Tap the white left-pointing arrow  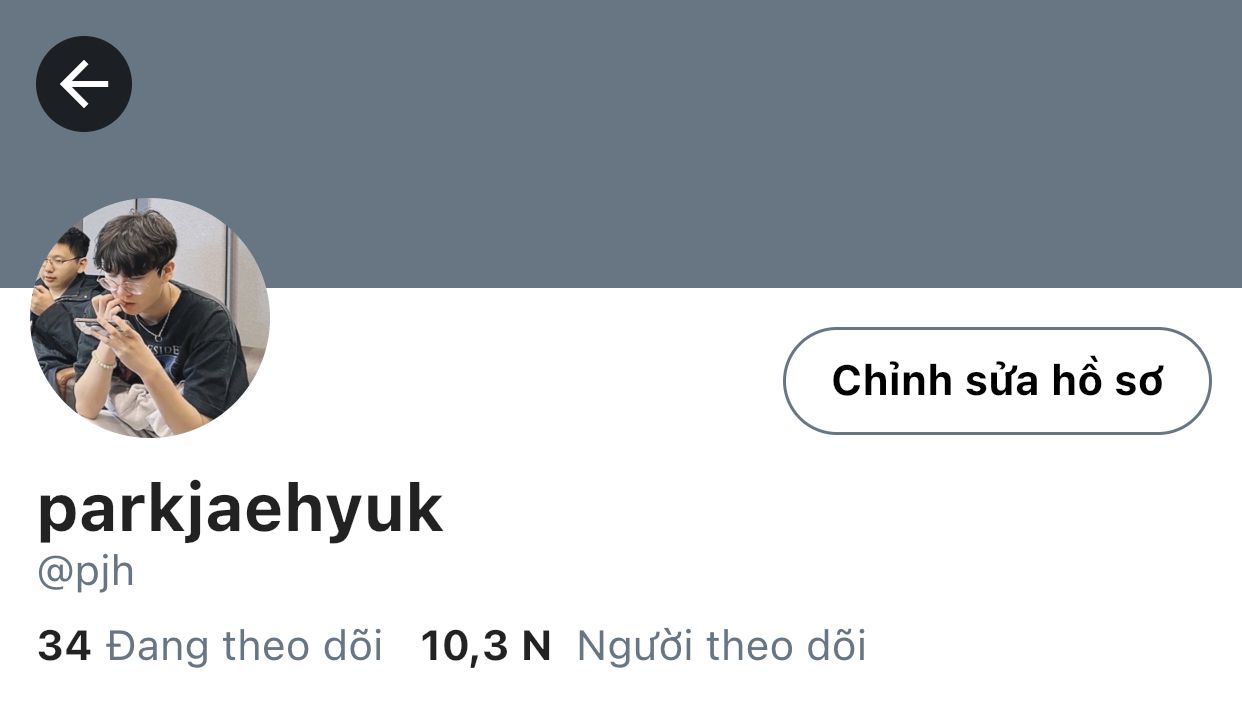[x=84, y=84]
